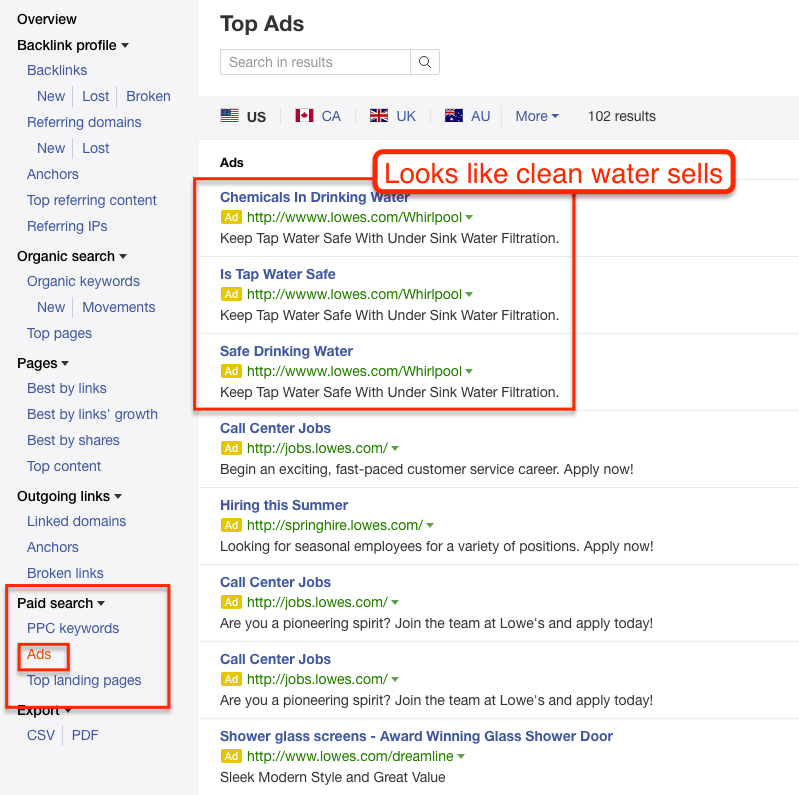
Task: Export results as PDF
Action: [85, 735]
